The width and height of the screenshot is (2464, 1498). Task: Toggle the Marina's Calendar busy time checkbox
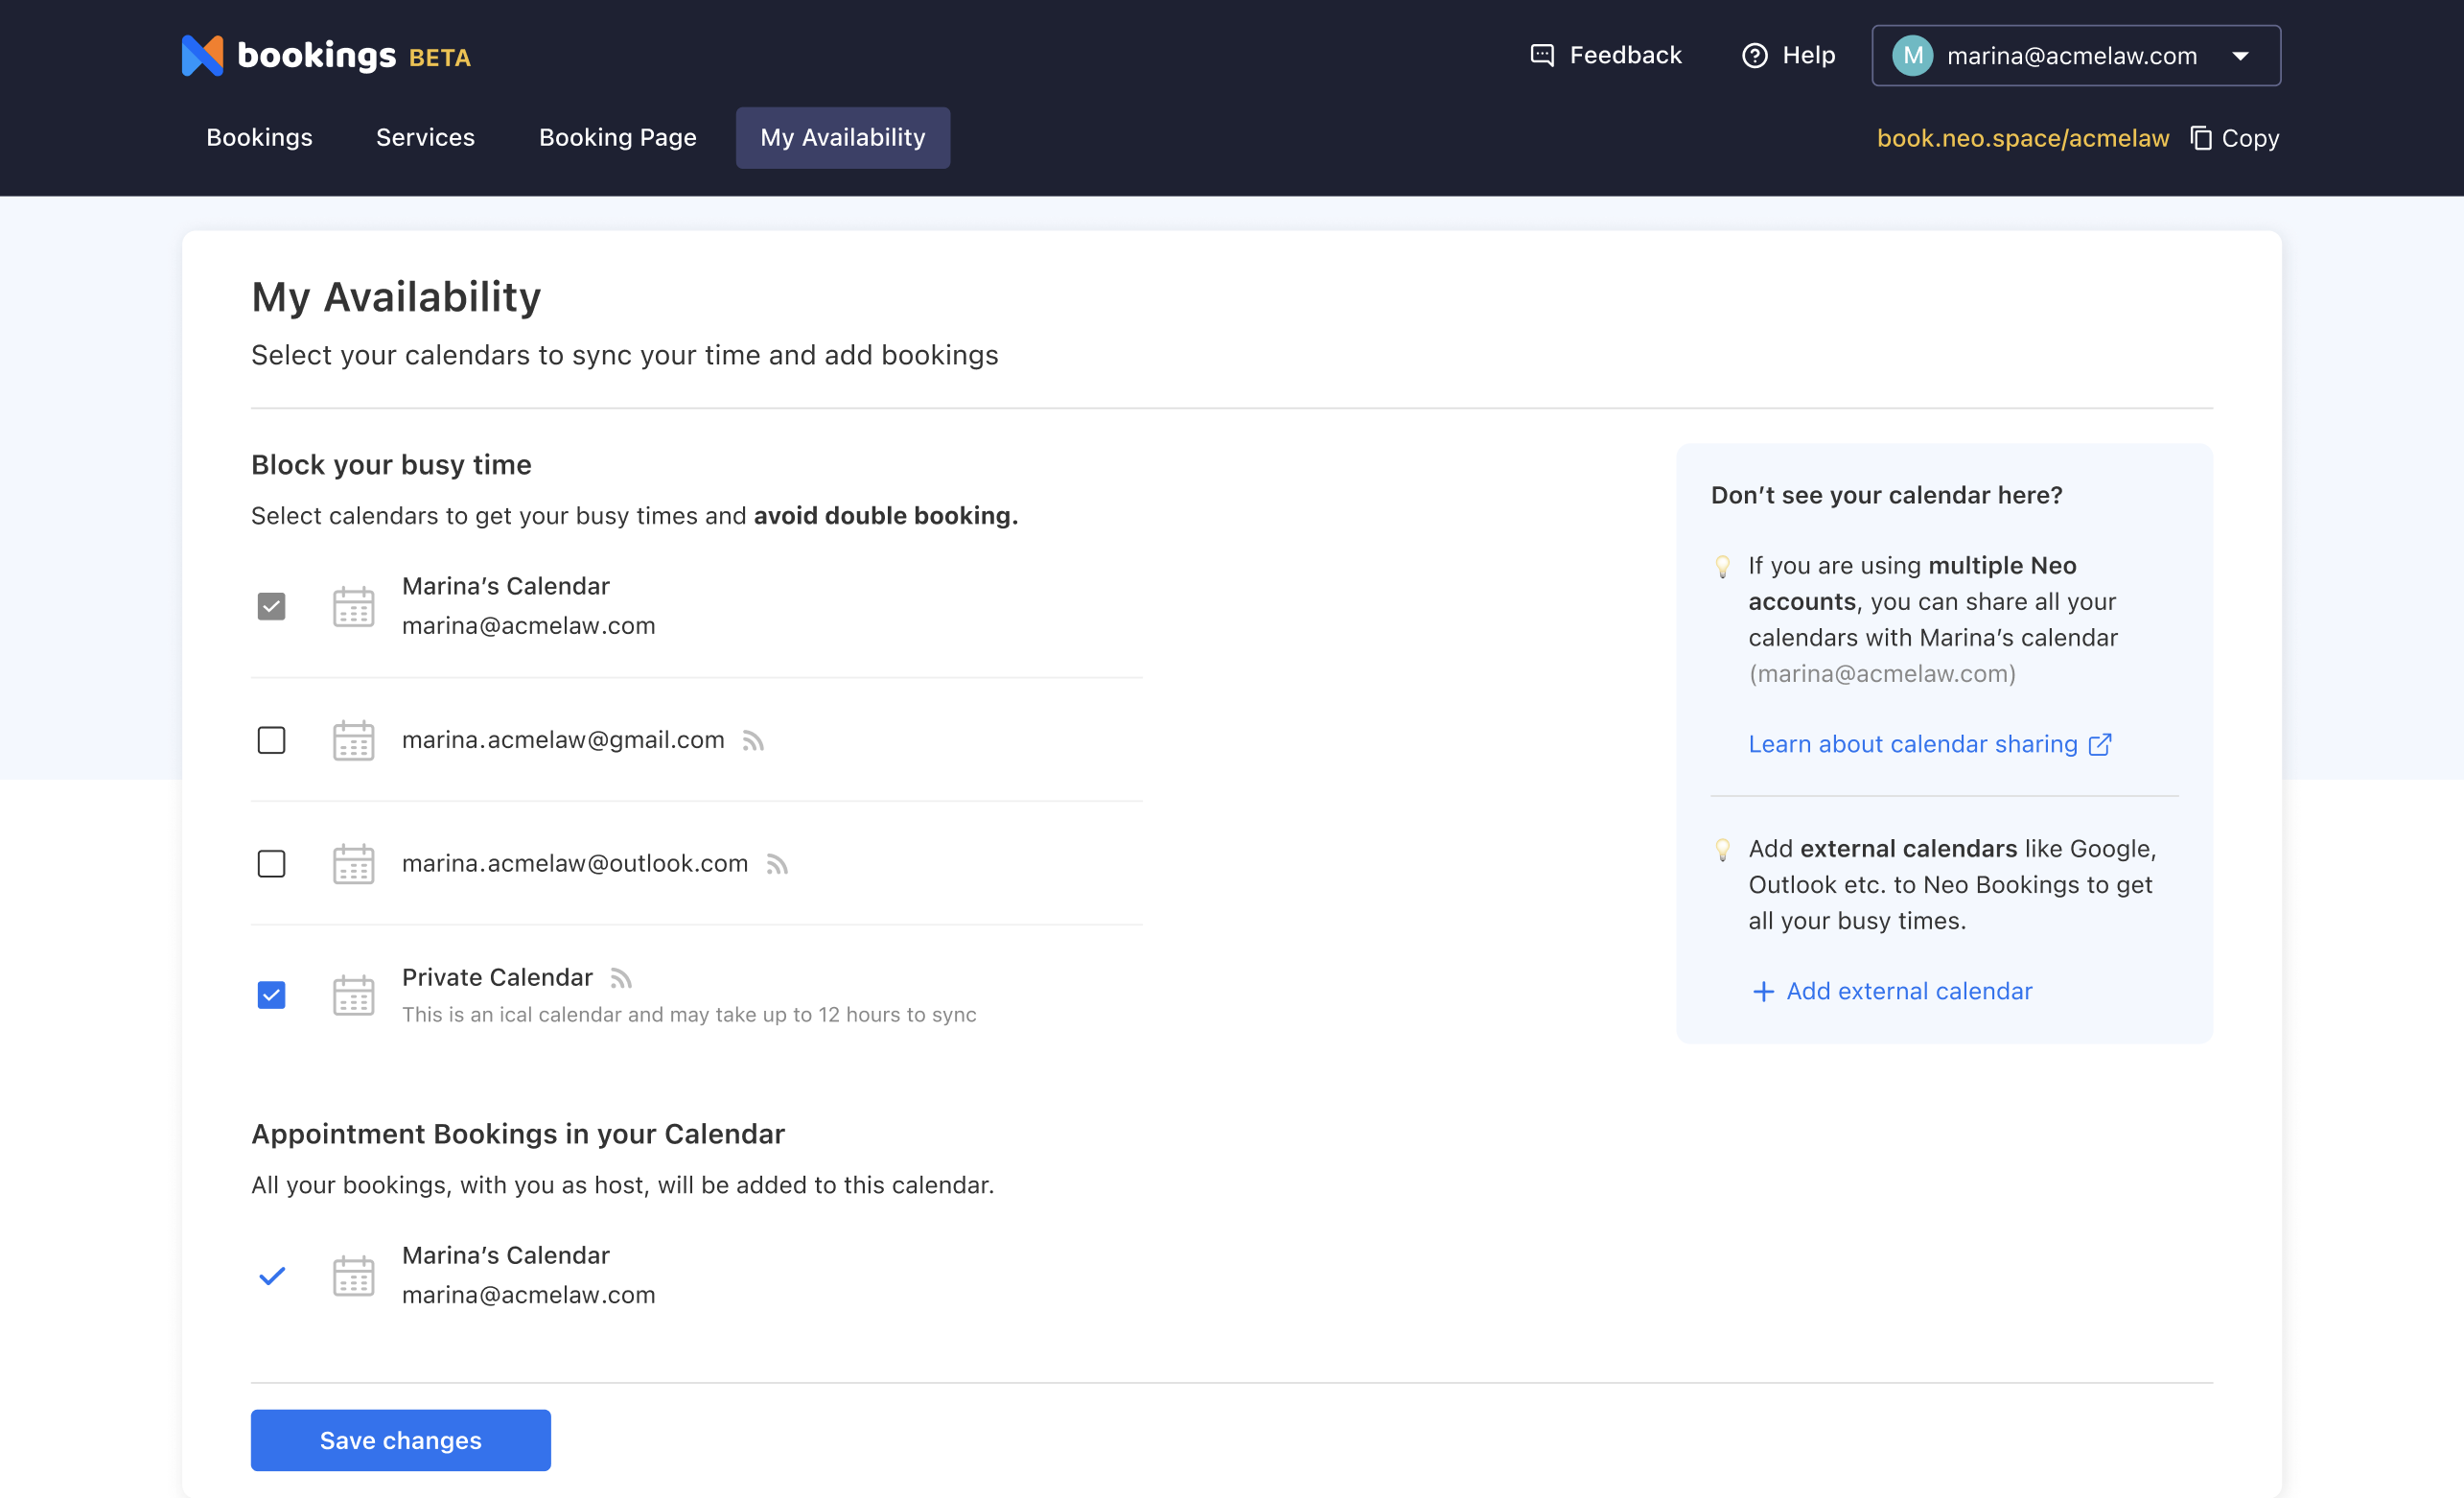point(271,606)
